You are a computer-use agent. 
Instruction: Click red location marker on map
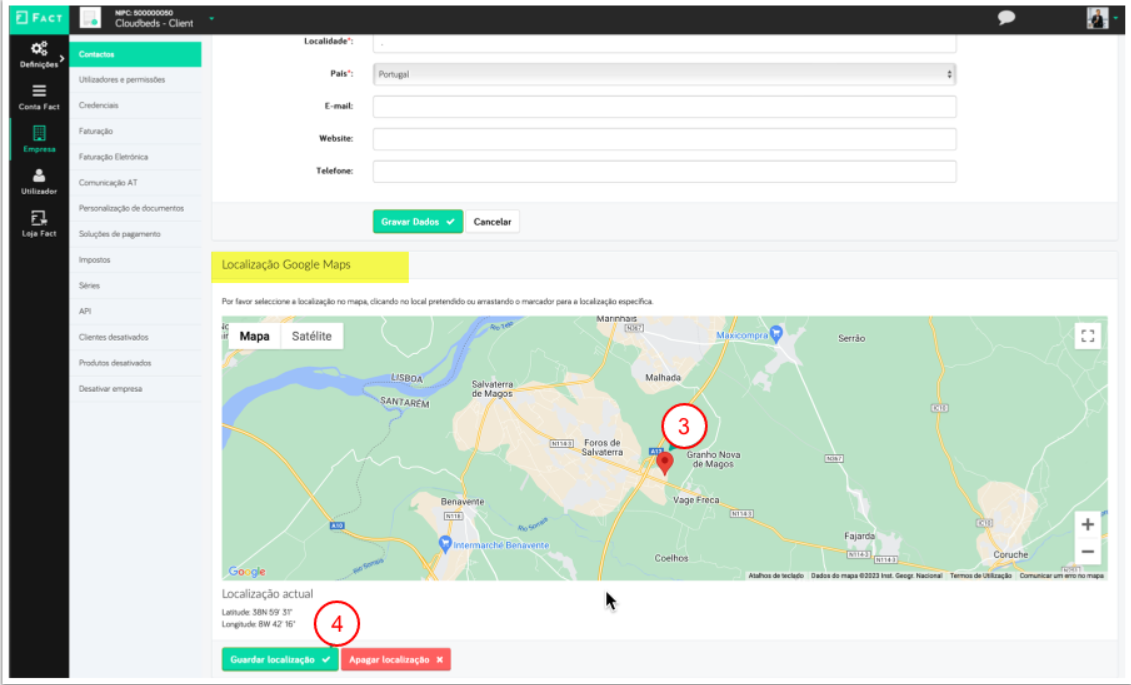pyautogui.click(x=664, y=462)
